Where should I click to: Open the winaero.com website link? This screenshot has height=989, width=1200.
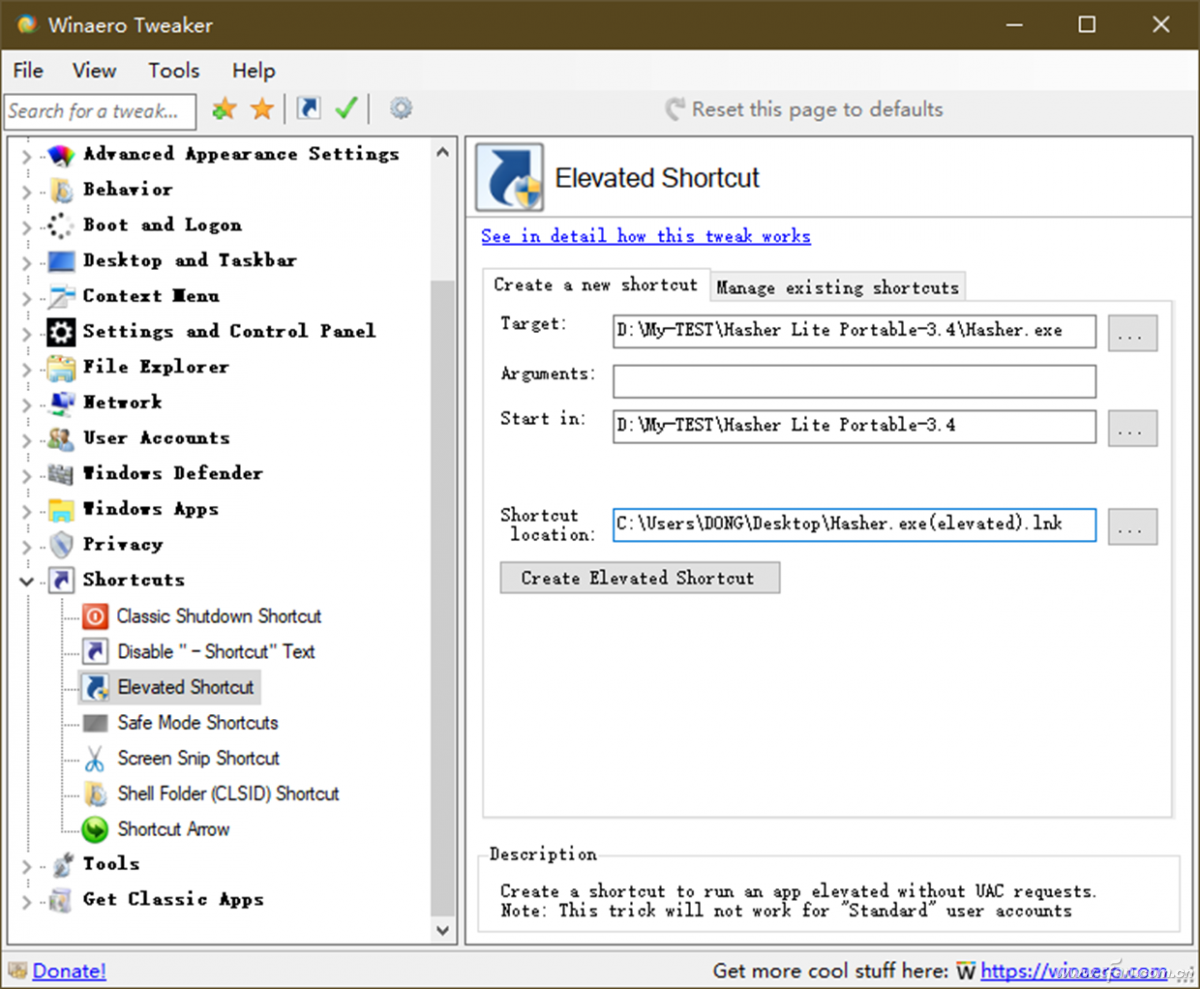pos(1073,970)
